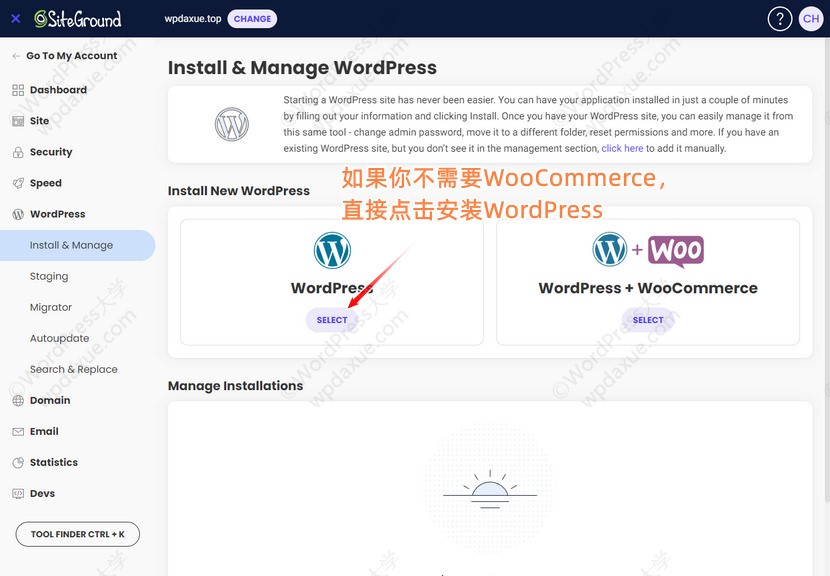Click blue WordPress logo in WordPress card

[332, 250]
